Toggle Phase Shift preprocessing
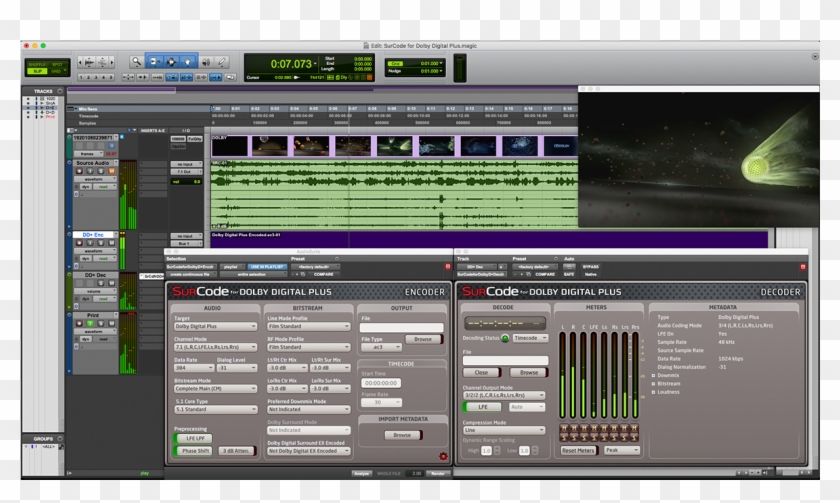The height and width of the screenshot is (503, 840). (x=195, y=451)
